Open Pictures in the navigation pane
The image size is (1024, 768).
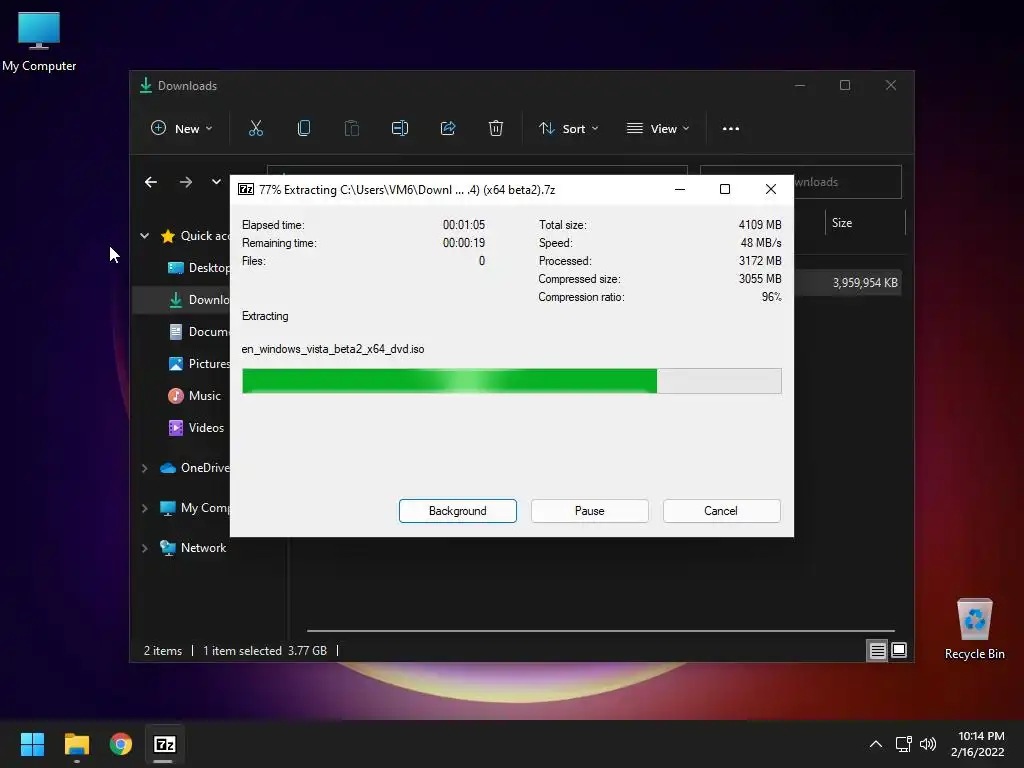click(198, 364)
